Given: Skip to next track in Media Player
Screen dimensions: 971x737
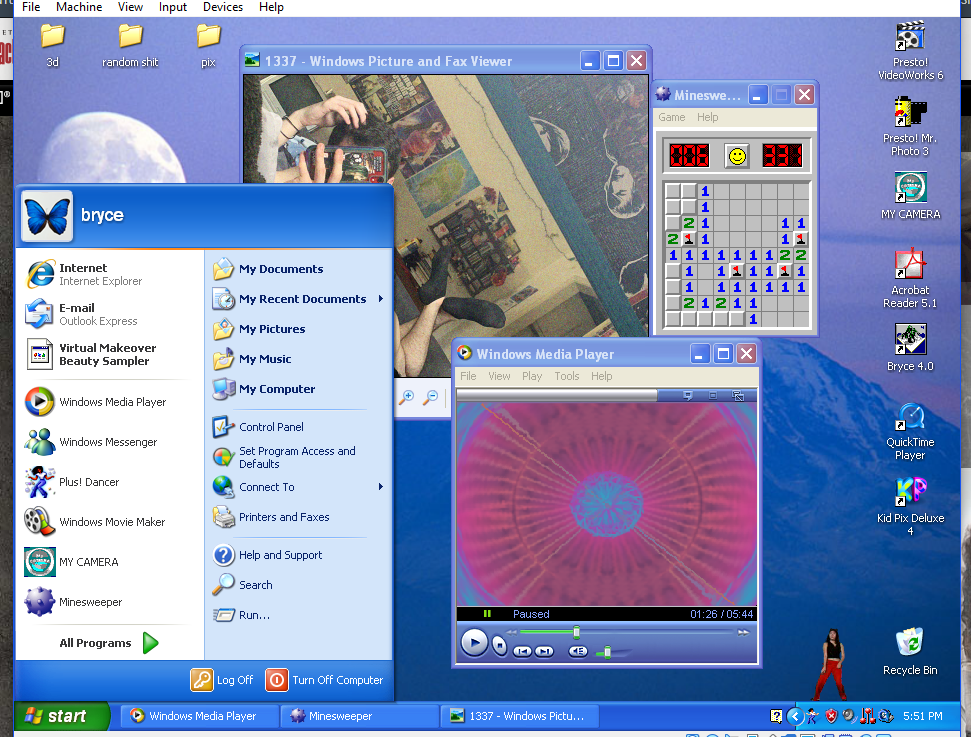Looking at the screenshot, I should [544, 651].
